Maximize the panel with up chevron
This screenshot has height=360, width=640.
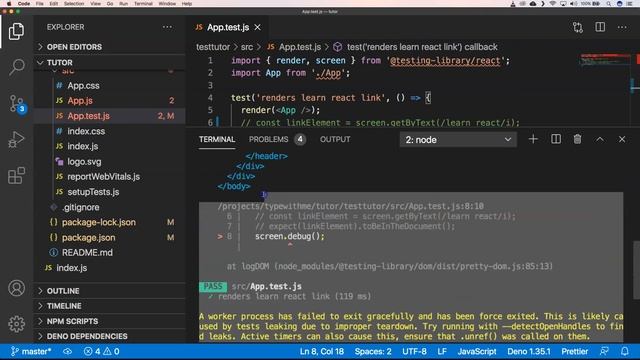[x=600, y=139]
